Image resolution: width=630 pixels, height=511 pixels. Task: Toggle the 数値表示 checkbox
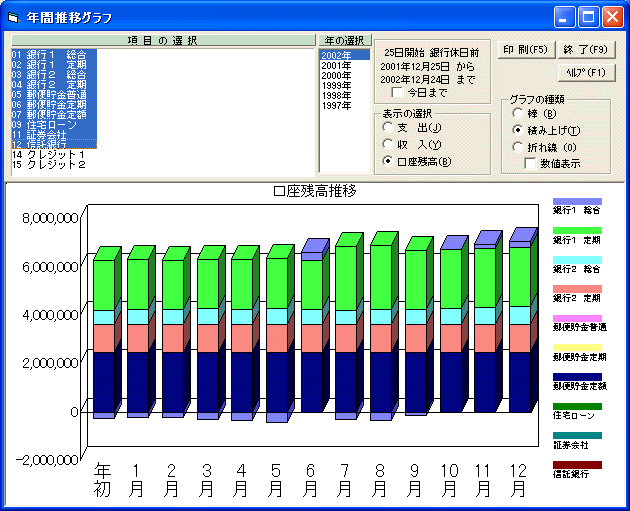click(530, 163)
